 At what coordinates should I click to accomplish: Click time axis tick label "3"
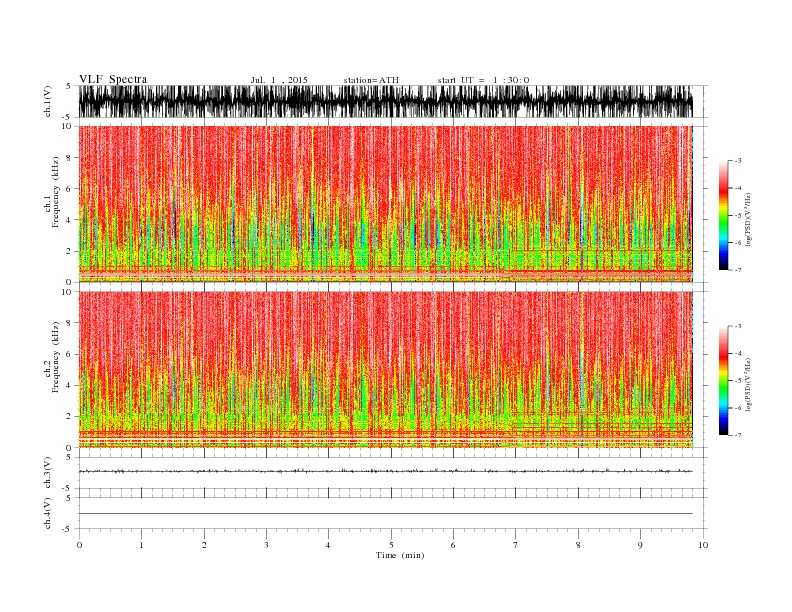[x=266, y=545]
